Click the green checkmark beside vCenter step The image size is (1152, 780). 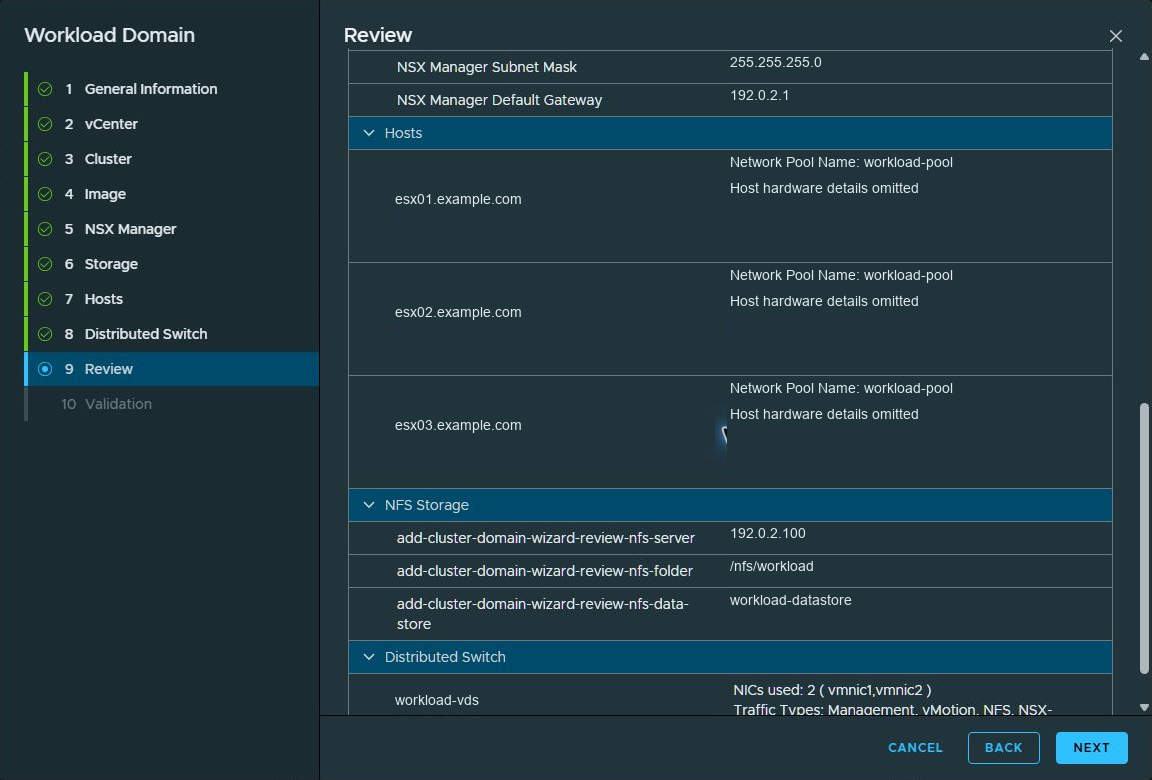tap(45, 124)
